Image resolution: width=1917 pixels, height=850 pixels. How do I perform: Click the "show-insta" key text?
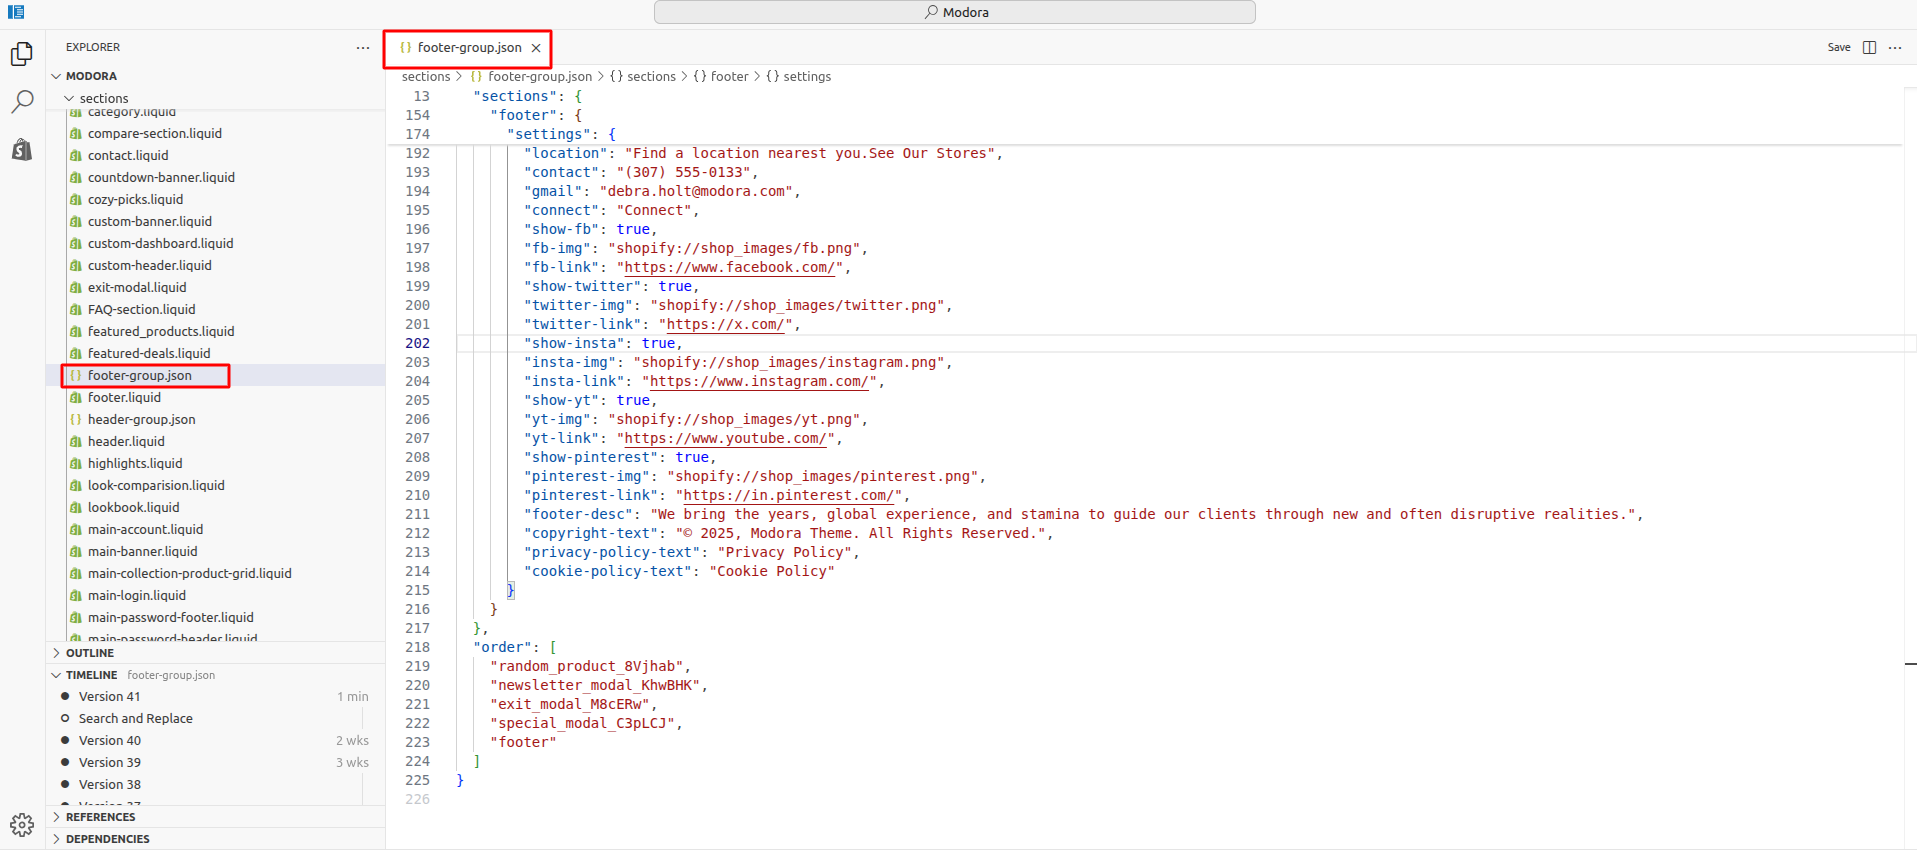point(574,343)
